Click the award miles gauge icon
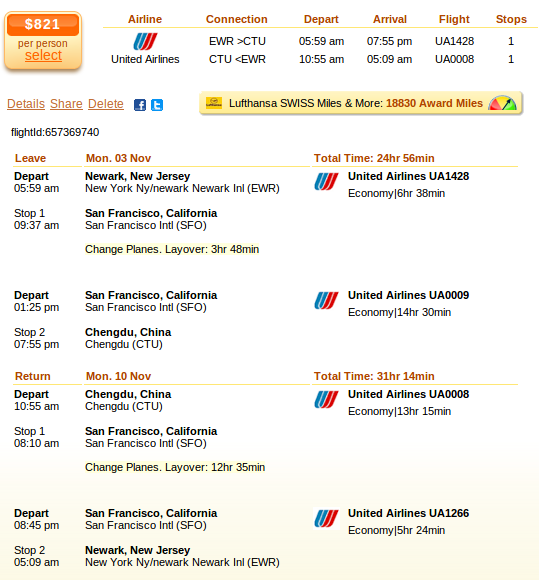Screen dimensions: 539x580 click(502, 103)
